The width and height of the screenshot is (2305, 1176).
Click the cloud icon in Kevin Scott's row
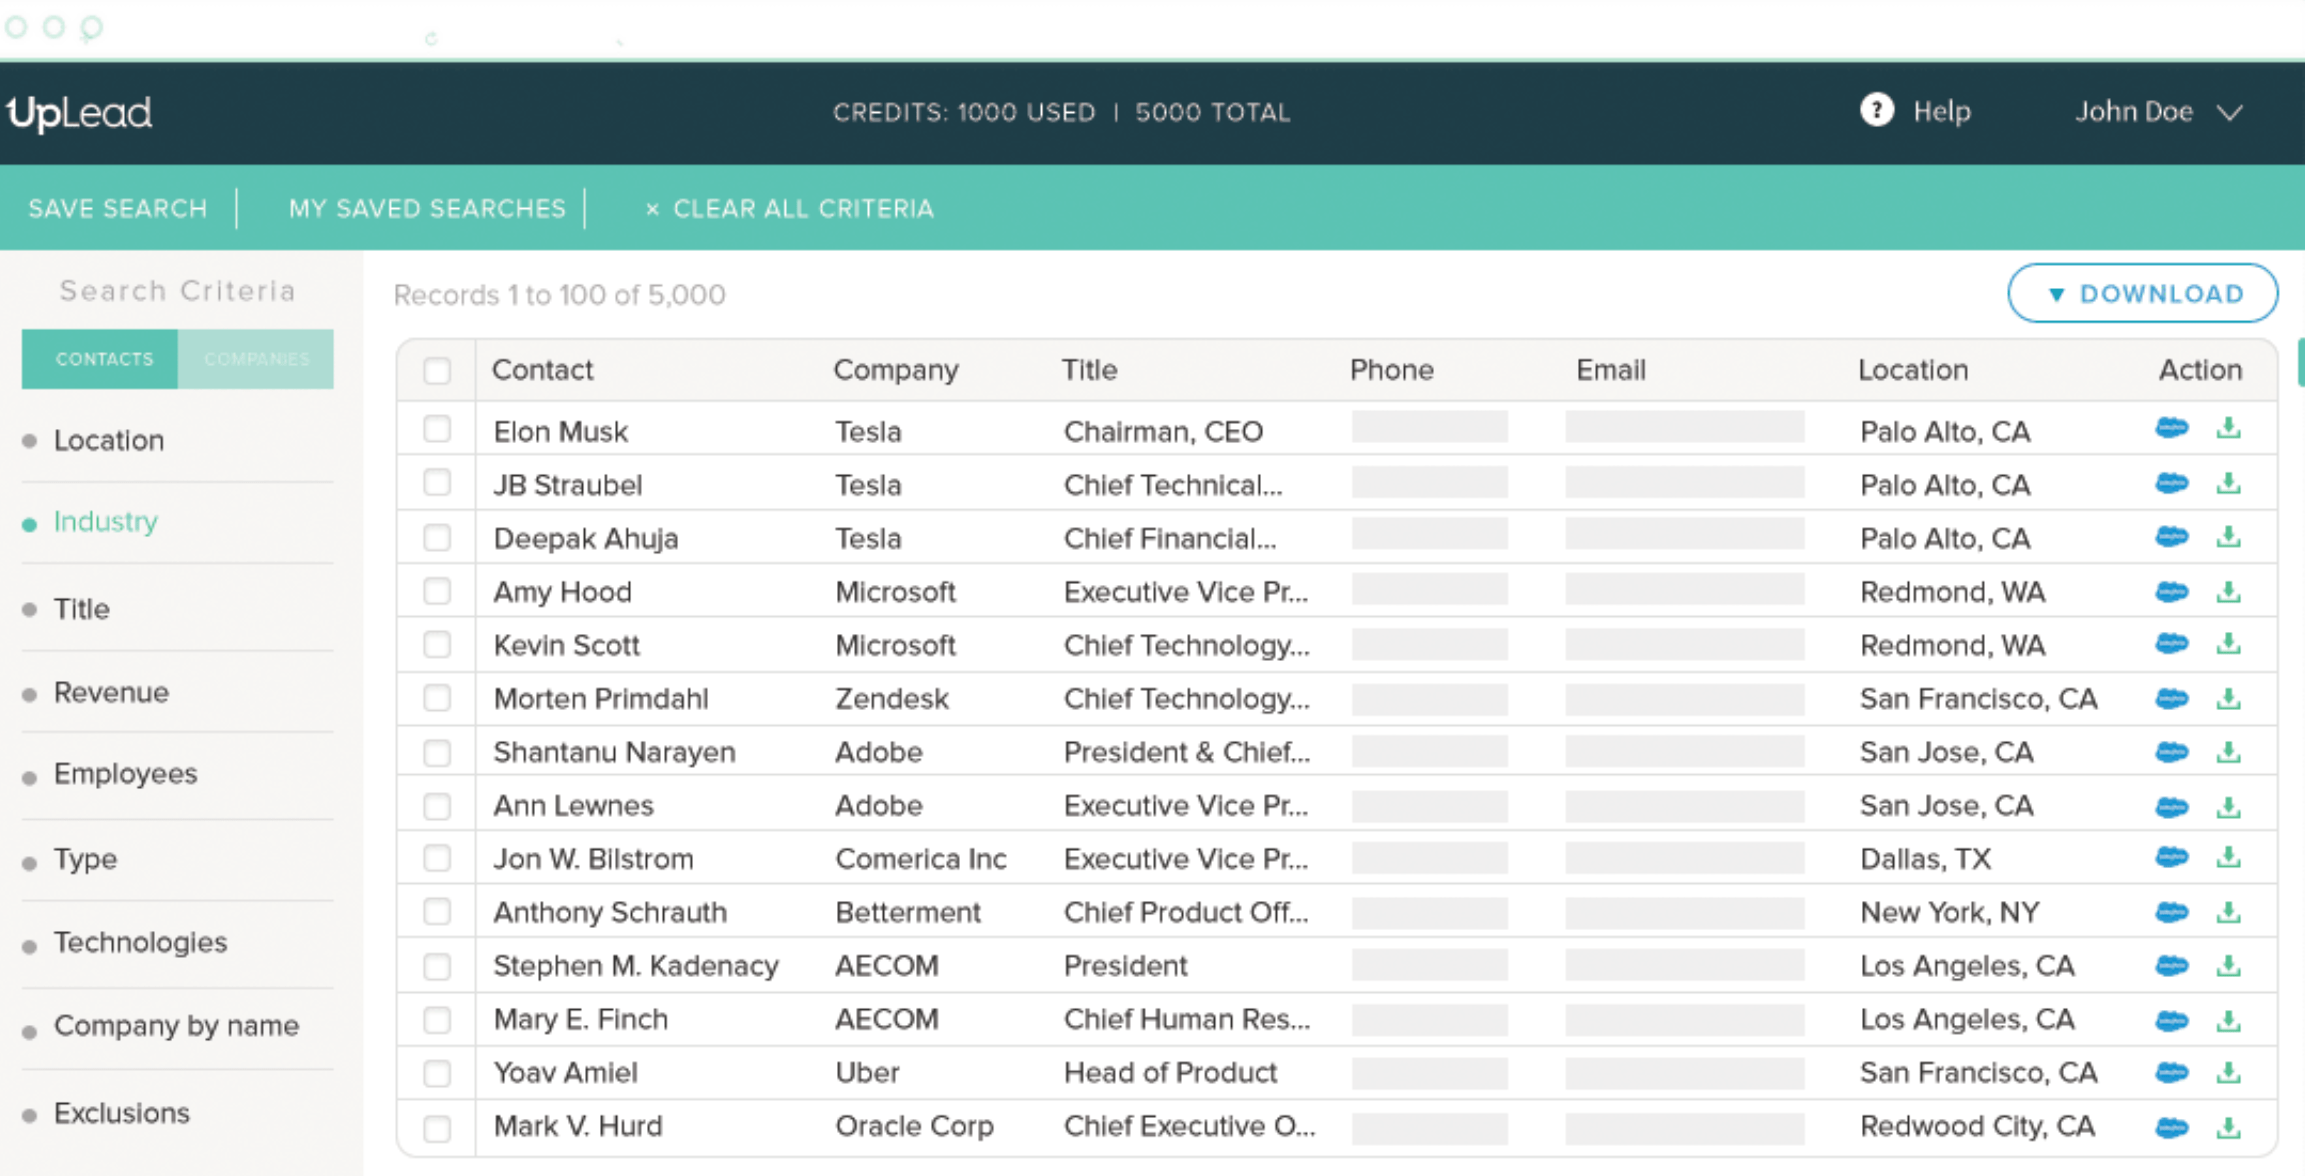click(2171, 643)
